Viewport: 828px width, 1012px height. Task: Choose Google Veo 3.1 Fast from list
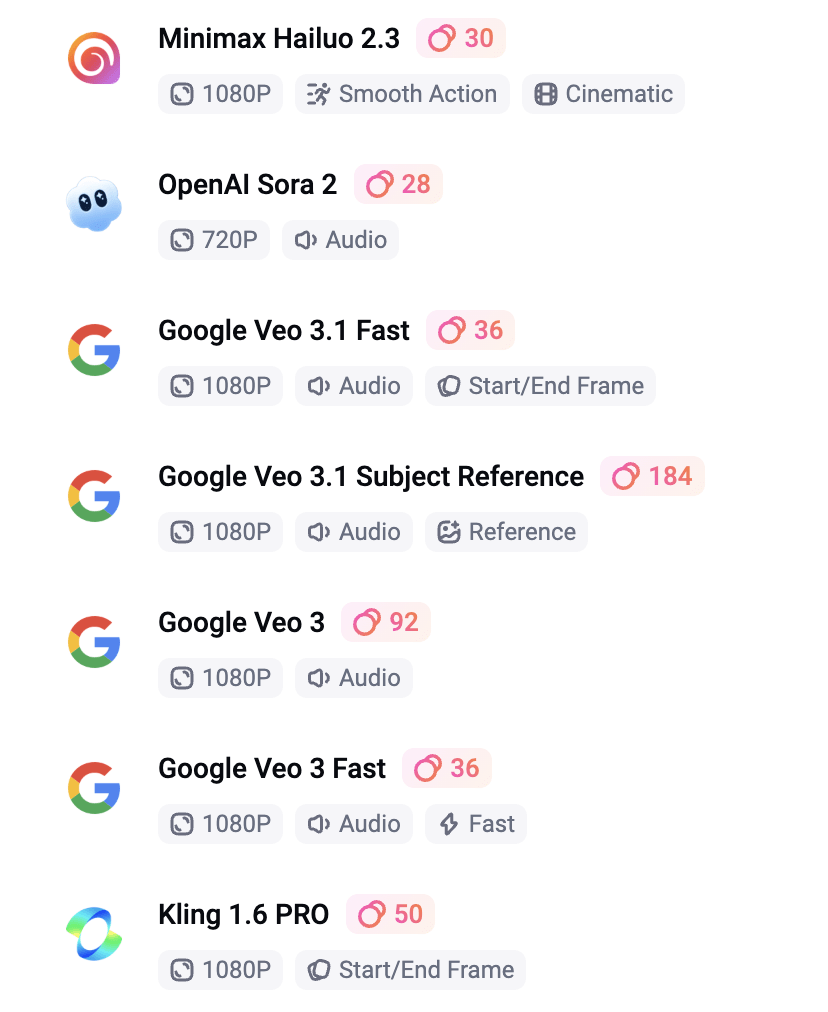coord(284,331)
